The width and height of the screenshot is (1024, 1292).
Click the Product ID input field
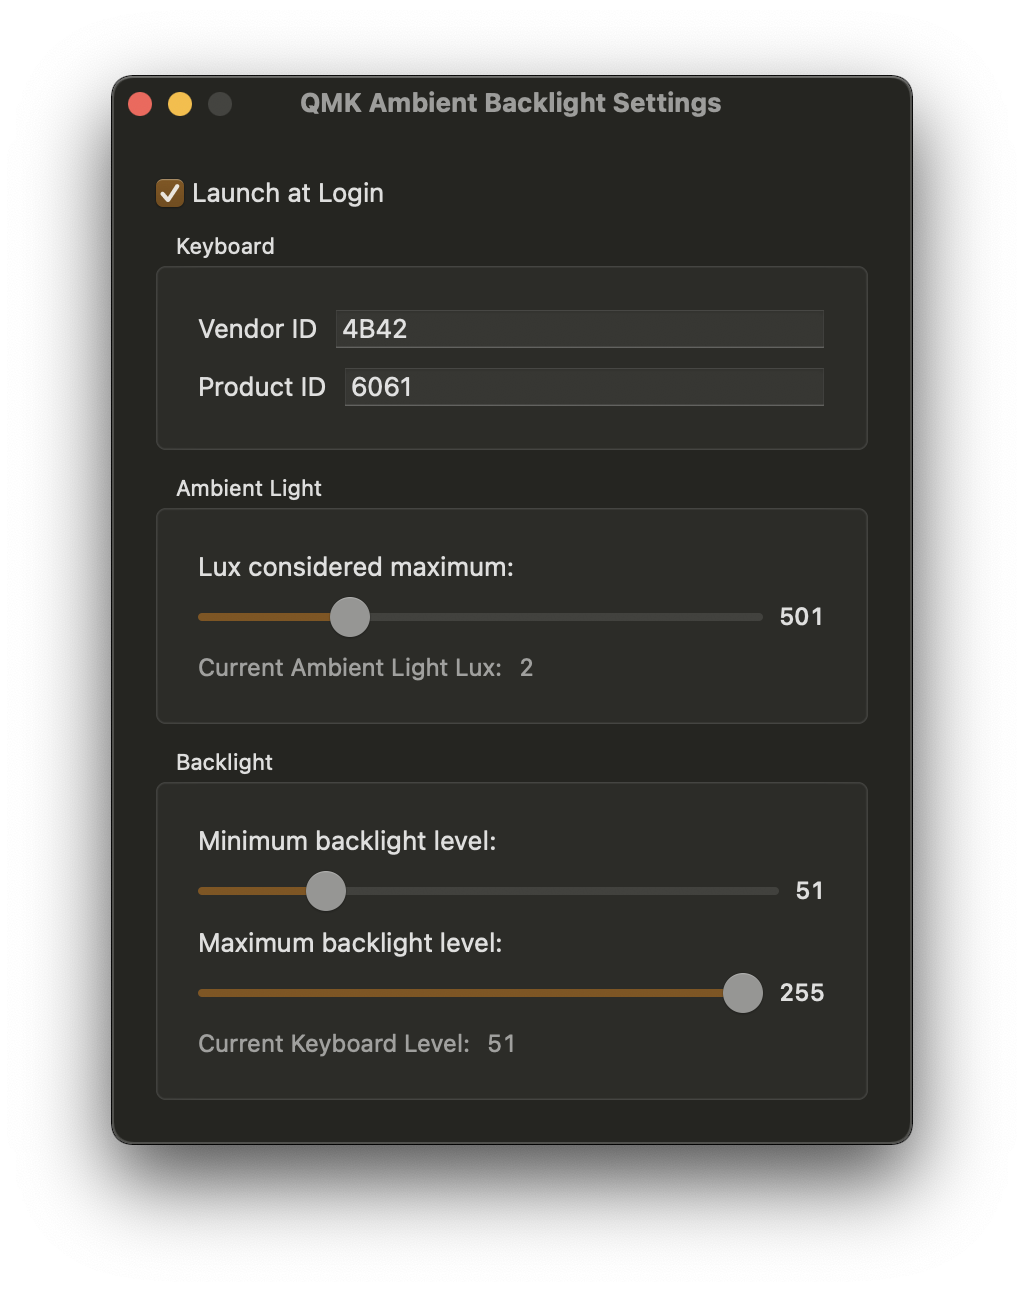(x=584, y=387)
